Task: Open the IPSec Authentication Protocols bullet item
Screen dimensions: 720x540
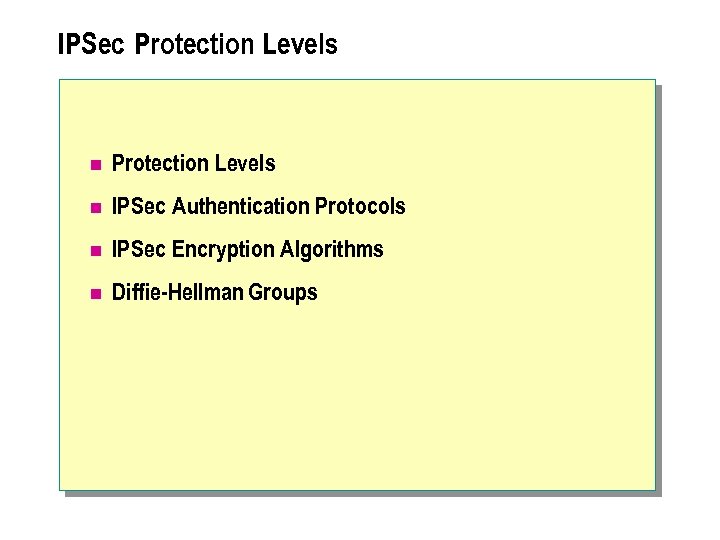Action: 258,207
